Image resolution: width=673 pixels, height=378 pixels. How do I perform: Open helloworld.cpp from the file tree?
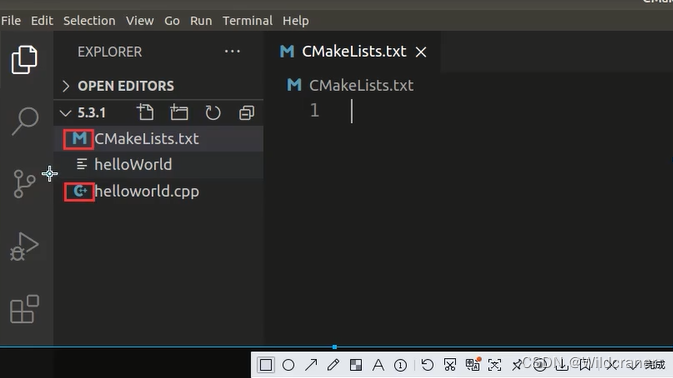coord(158,191)
